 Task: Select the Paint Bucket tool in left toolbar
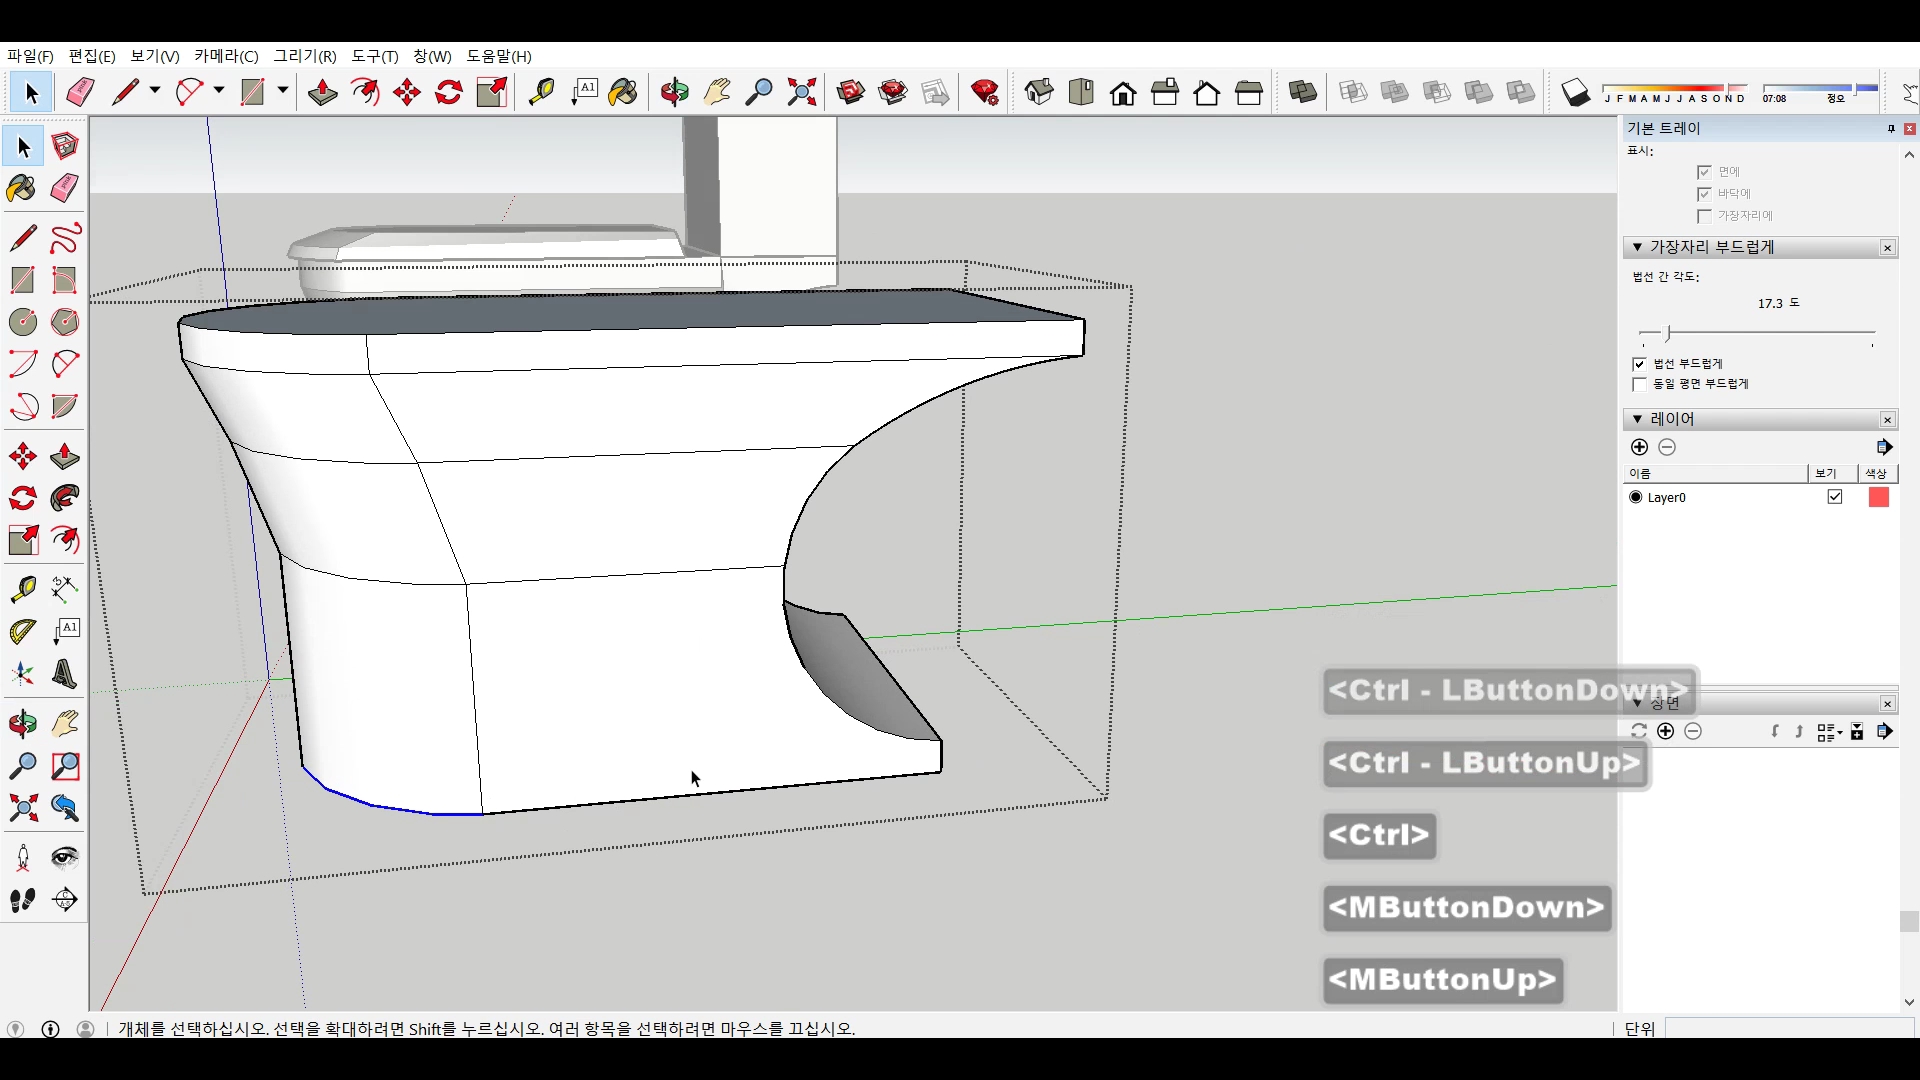pyautogui.click(x=22, y=188)
